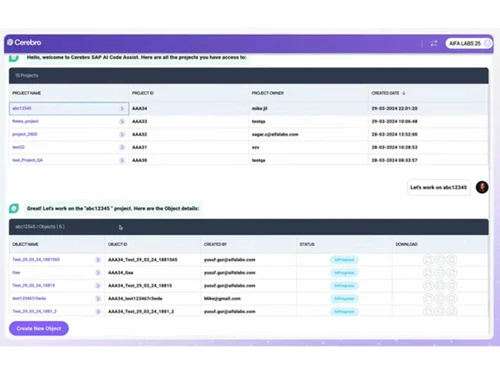500x375 pixels.
Task: Expand the Test_29_03_24_1881565 object chevron
Action: tap(98, 260)
